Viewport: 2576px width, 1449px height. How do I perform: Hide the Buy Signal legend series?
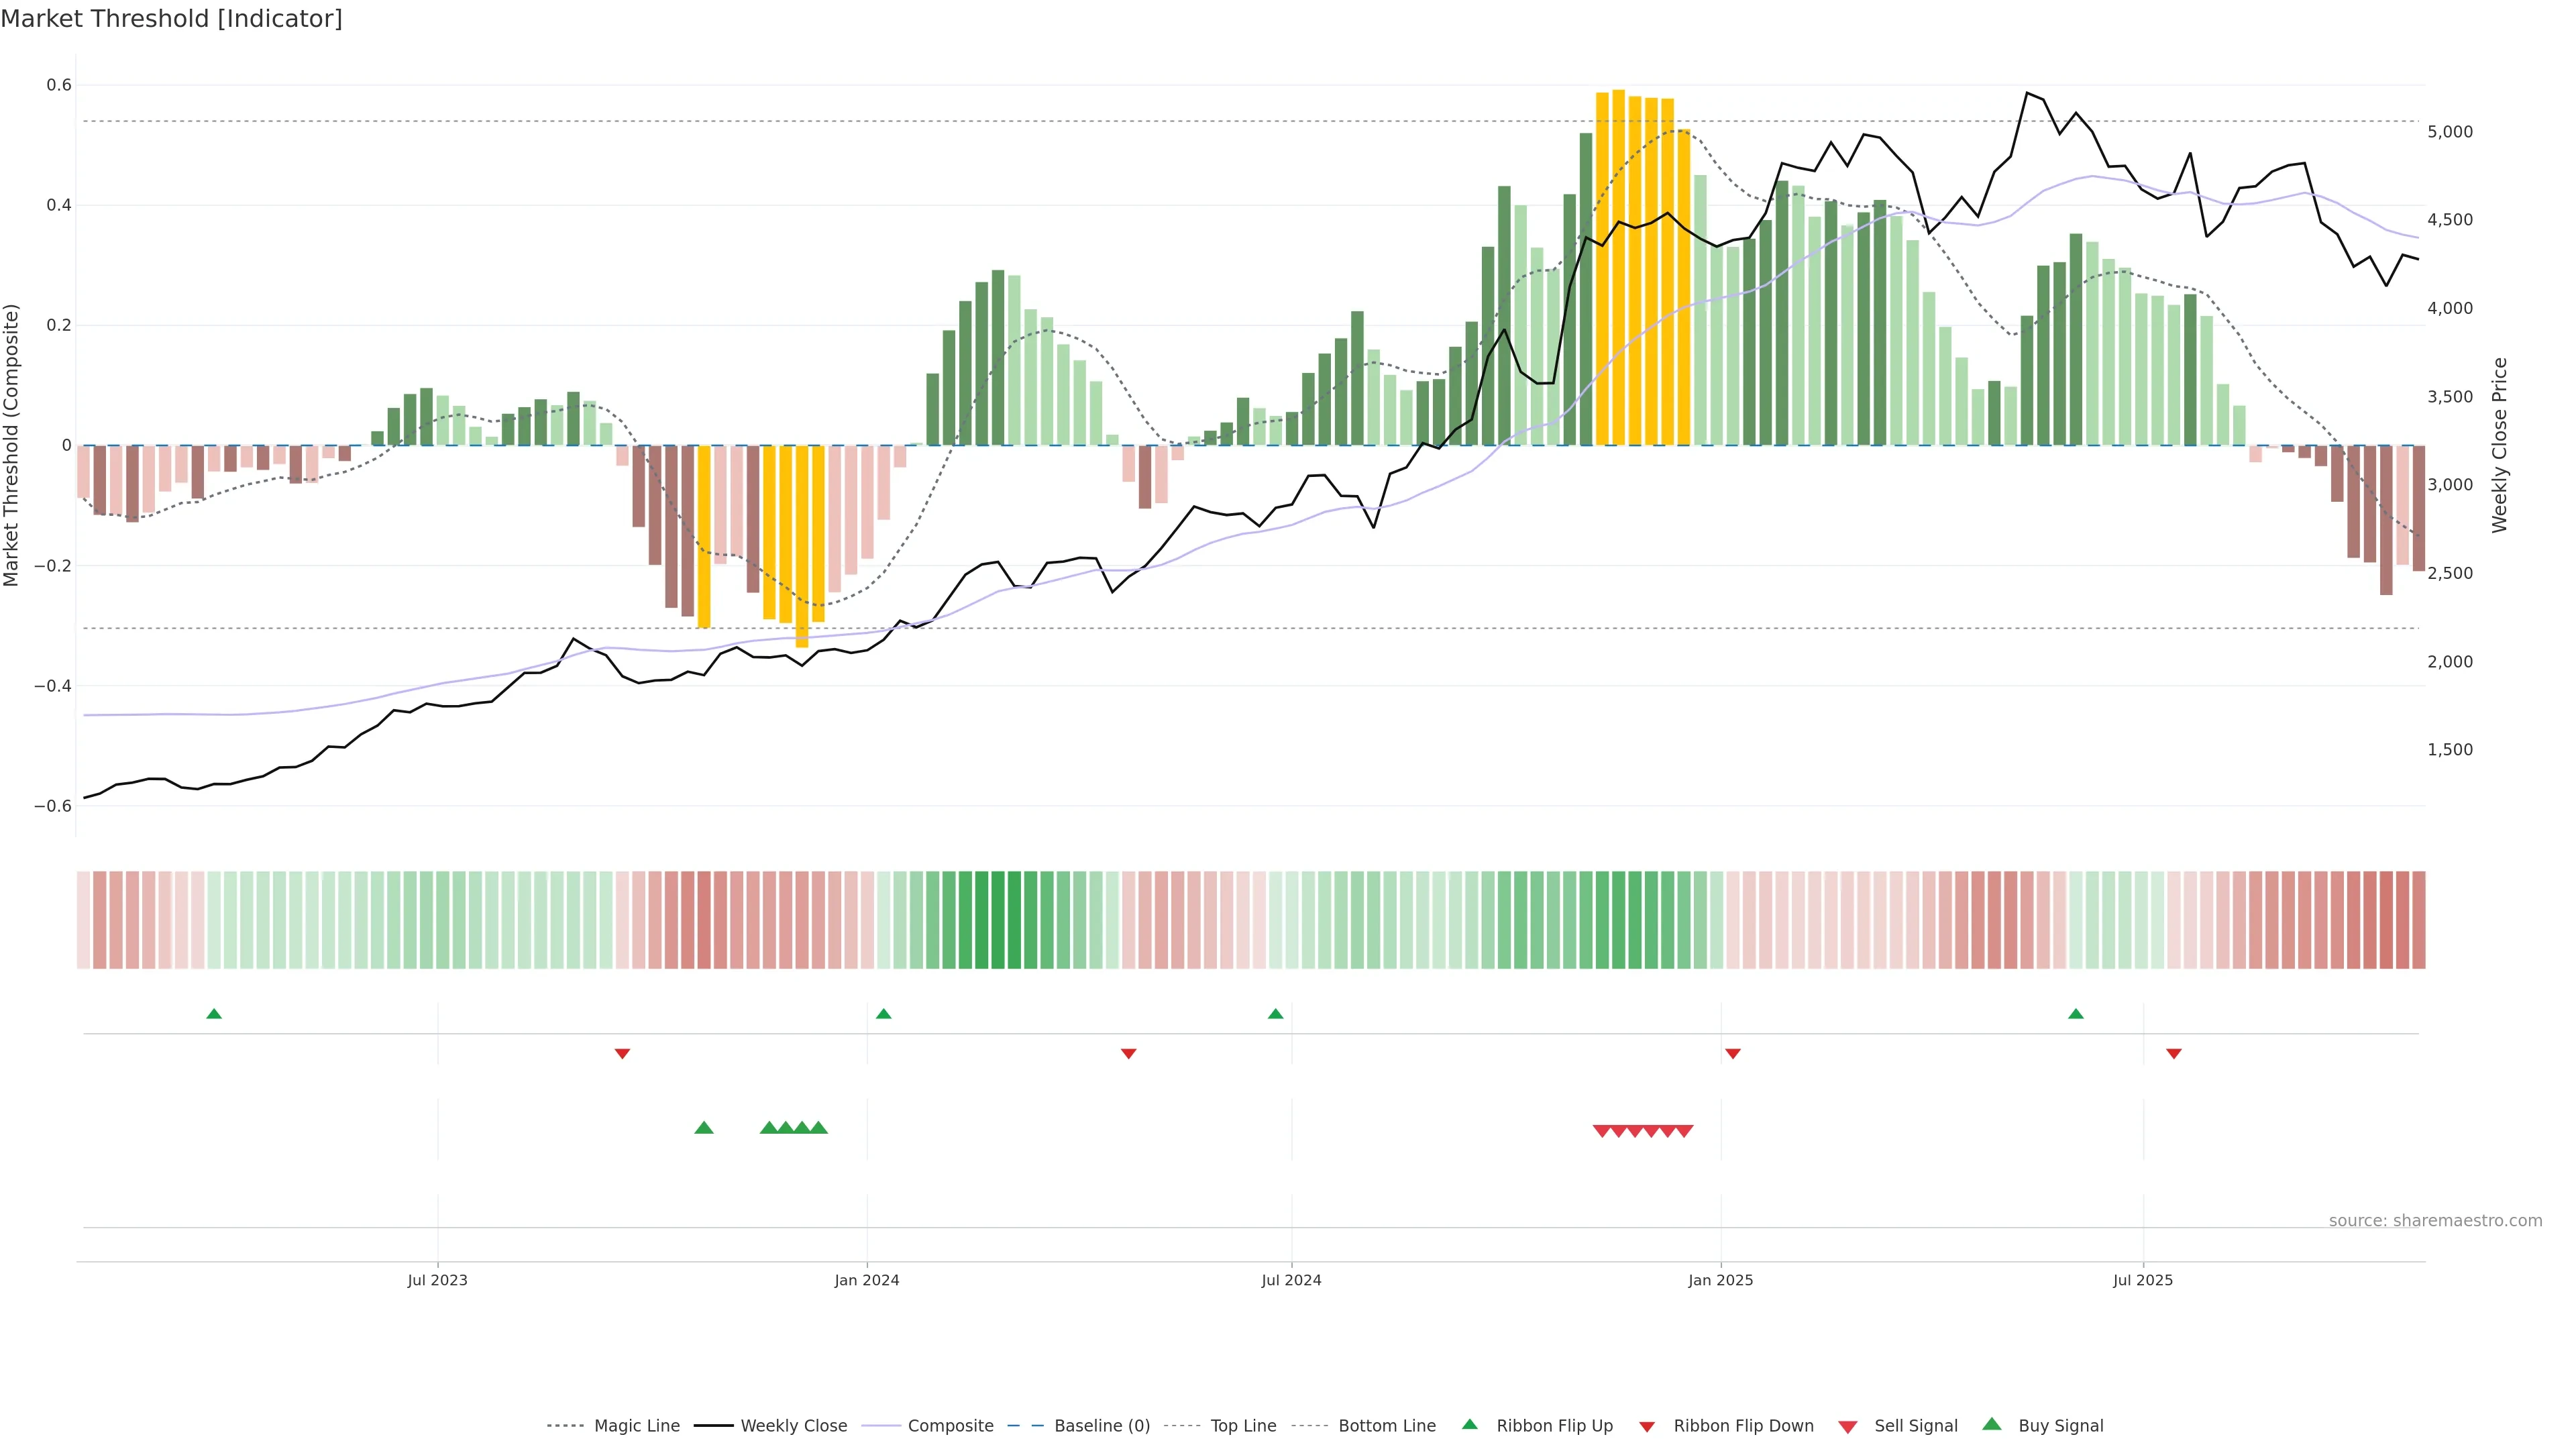click(2060, 1426)
